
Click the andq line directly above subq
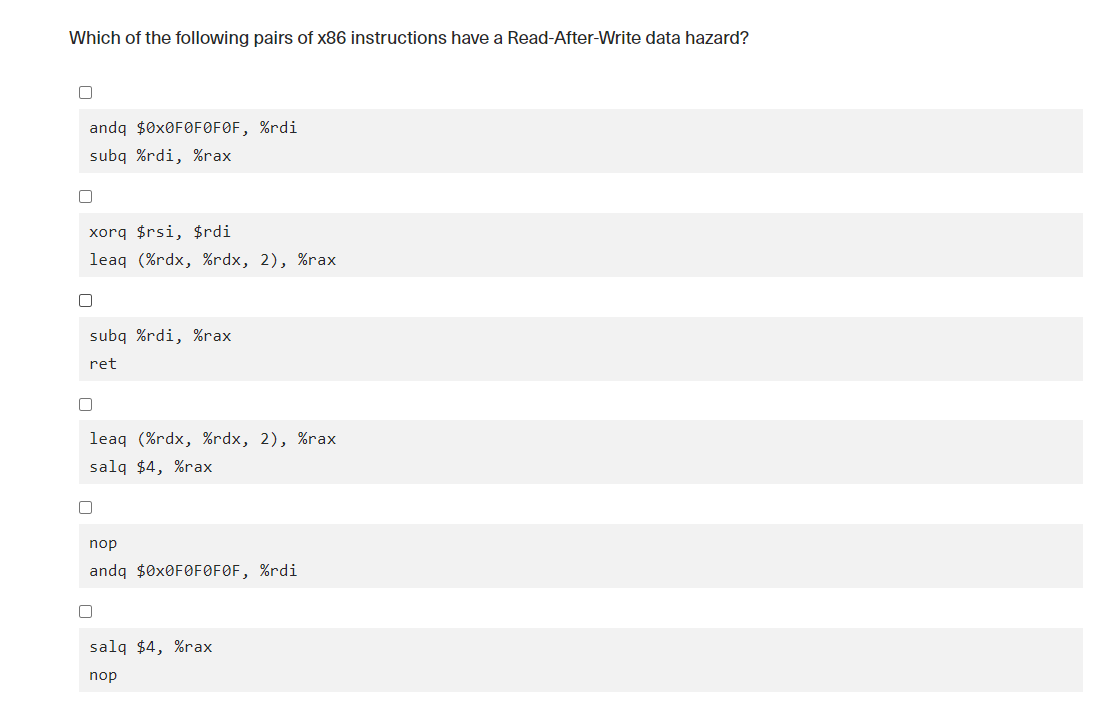193,128
